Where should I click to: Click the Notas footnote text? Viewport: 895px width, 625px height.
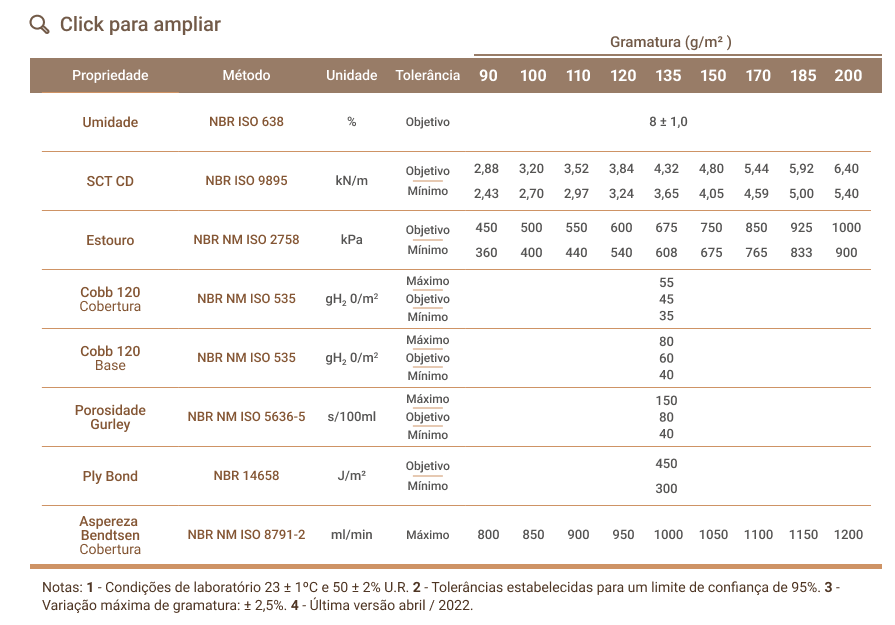coord(440,596)
